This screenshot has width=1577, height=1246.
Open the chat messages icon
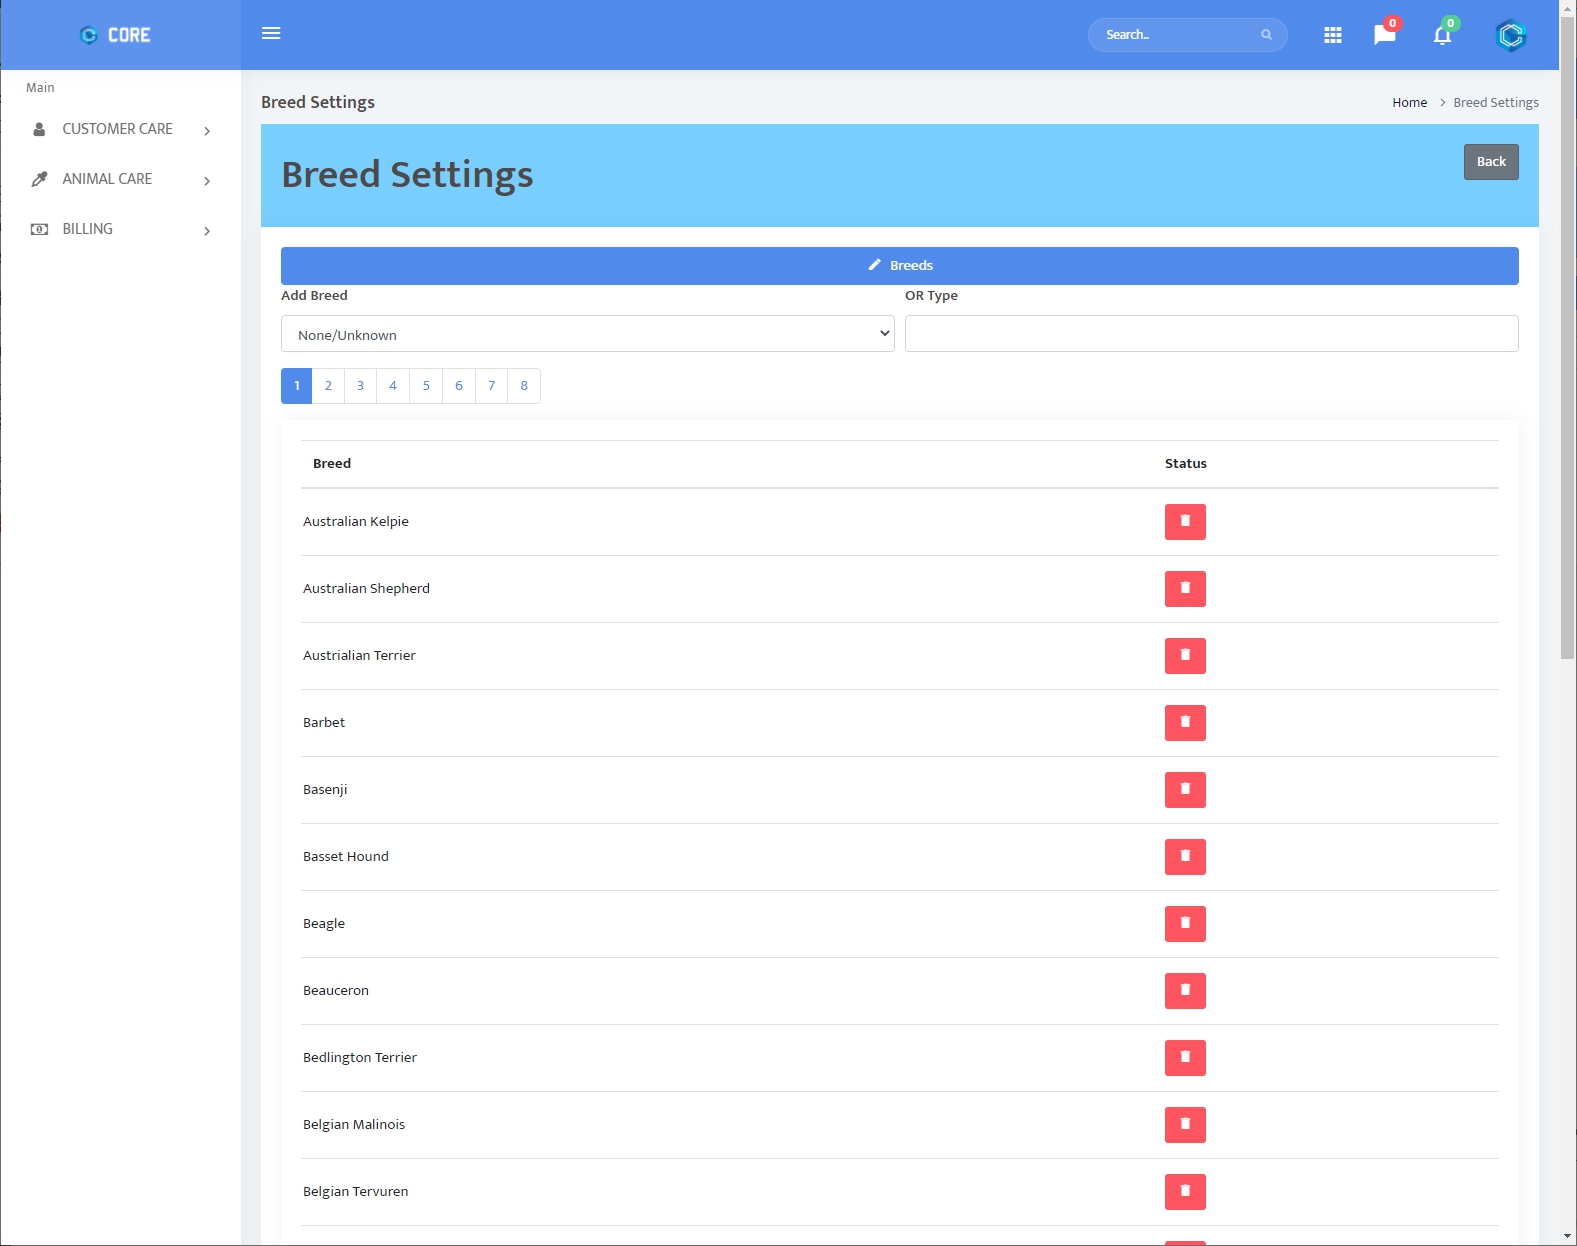coord(1385,35)
